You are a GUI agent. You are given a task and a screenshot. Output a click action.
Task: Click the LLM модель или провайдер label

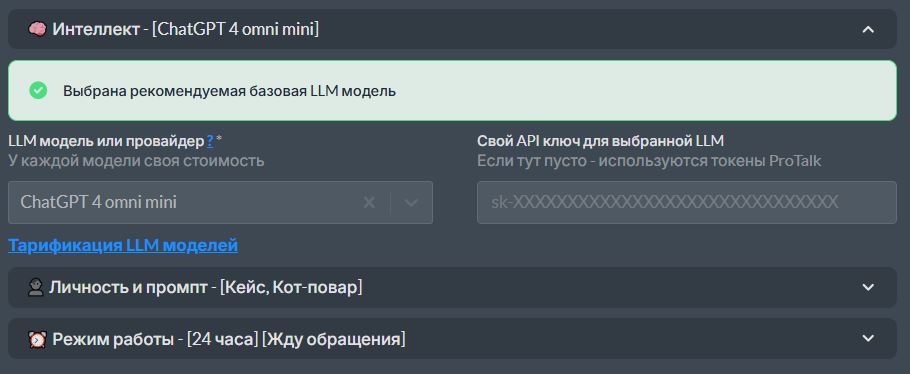106,141
